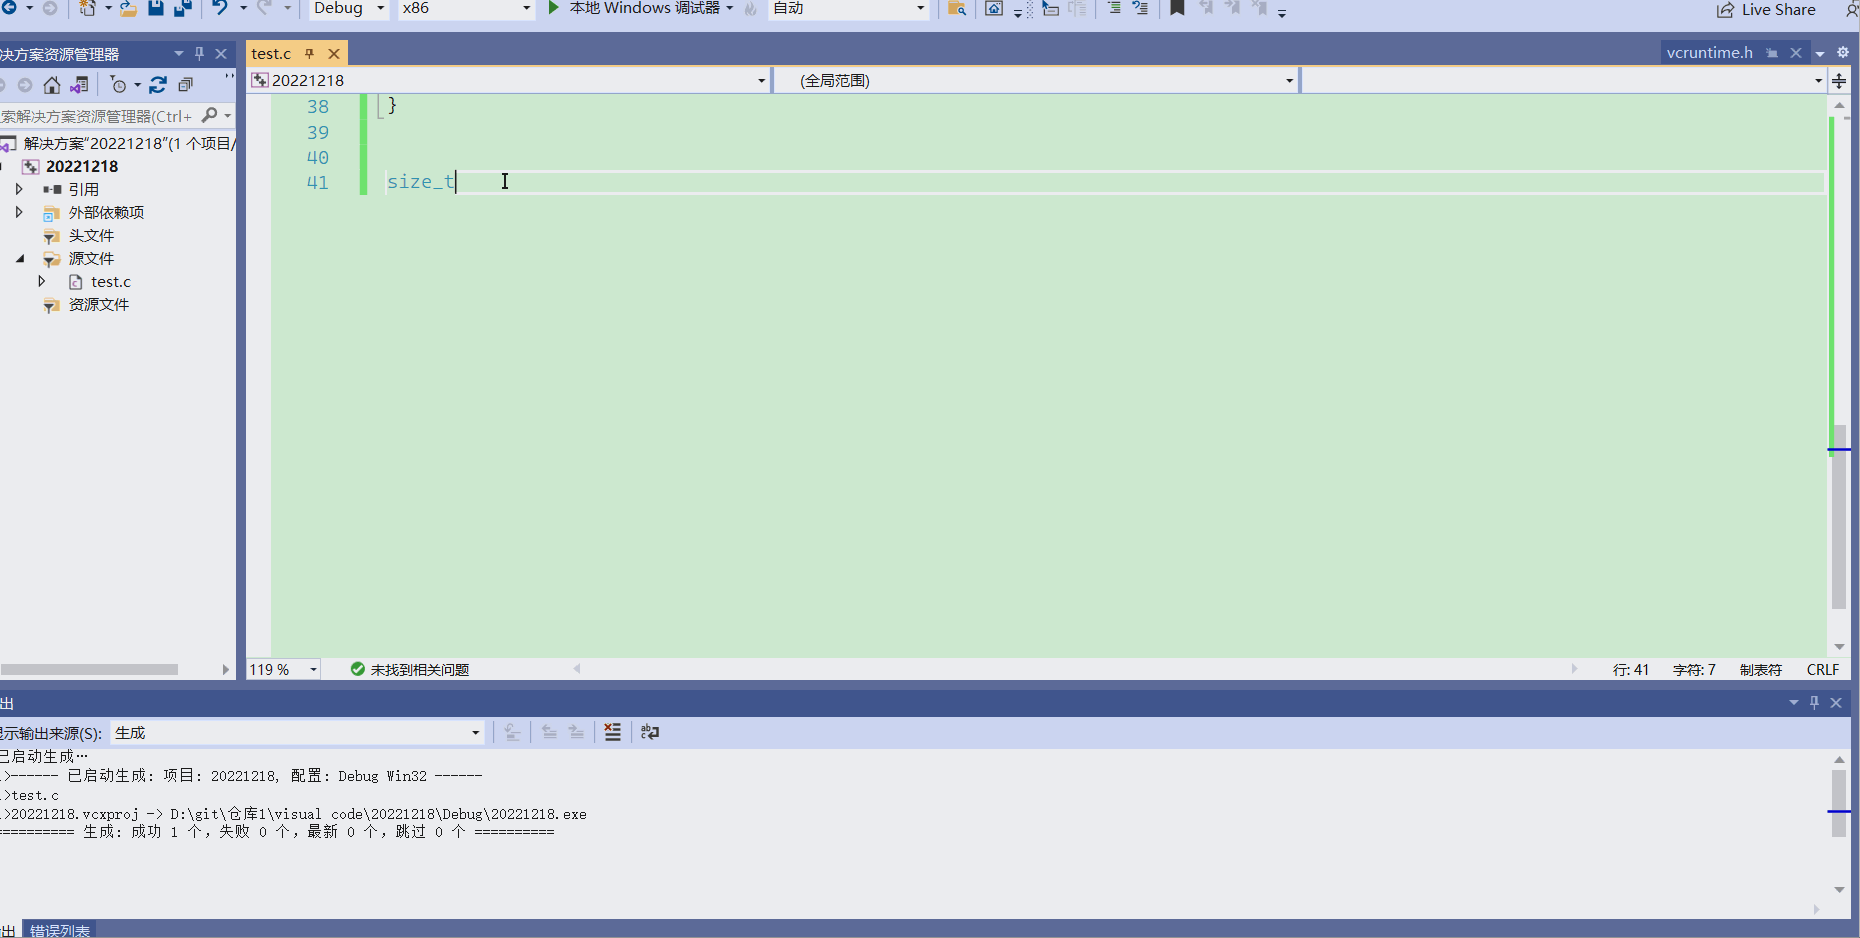Viewport: 1860px width, 938px height.
Task: Collapse all items in Solution Explorer
Action: pos(185,85)
